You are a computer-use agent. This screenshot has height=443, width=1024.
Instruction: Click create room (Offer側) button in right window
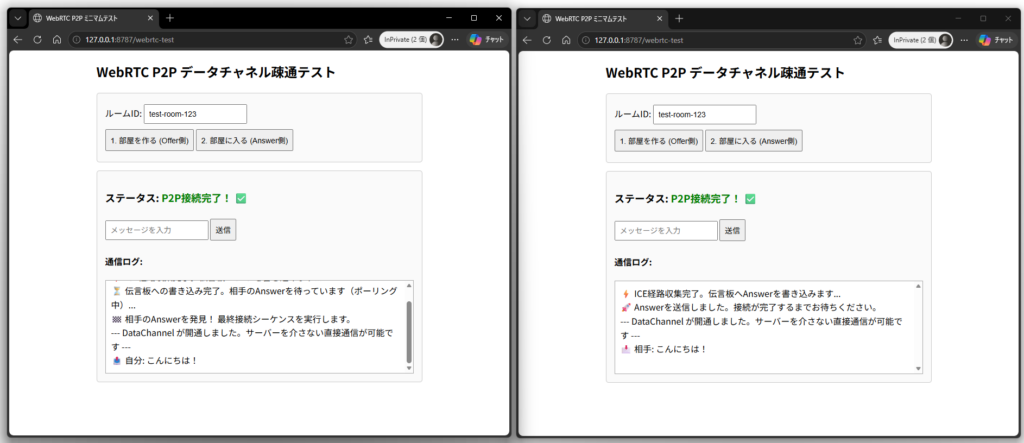click(659, 140)
